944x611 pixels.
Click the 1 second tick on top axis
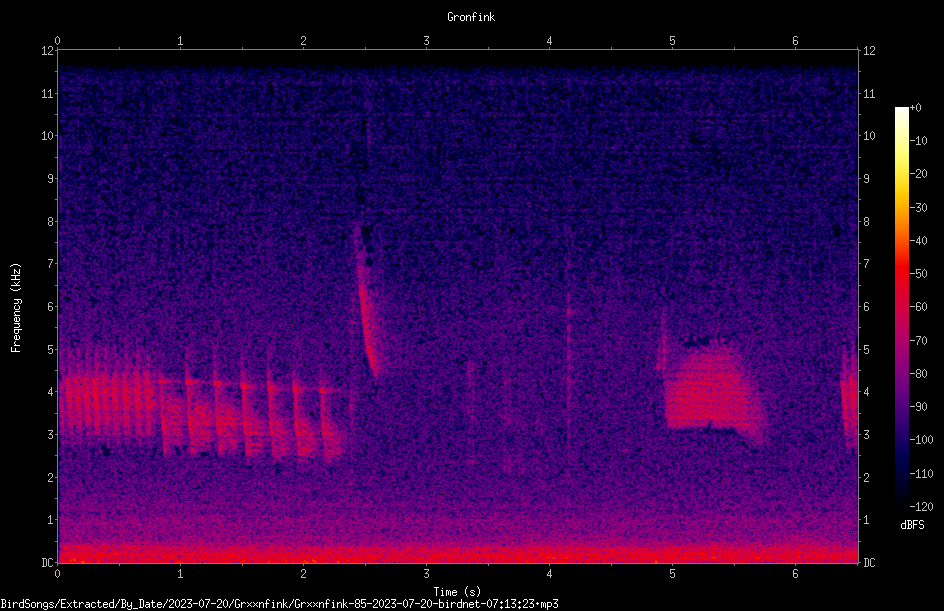pos(180,41)
